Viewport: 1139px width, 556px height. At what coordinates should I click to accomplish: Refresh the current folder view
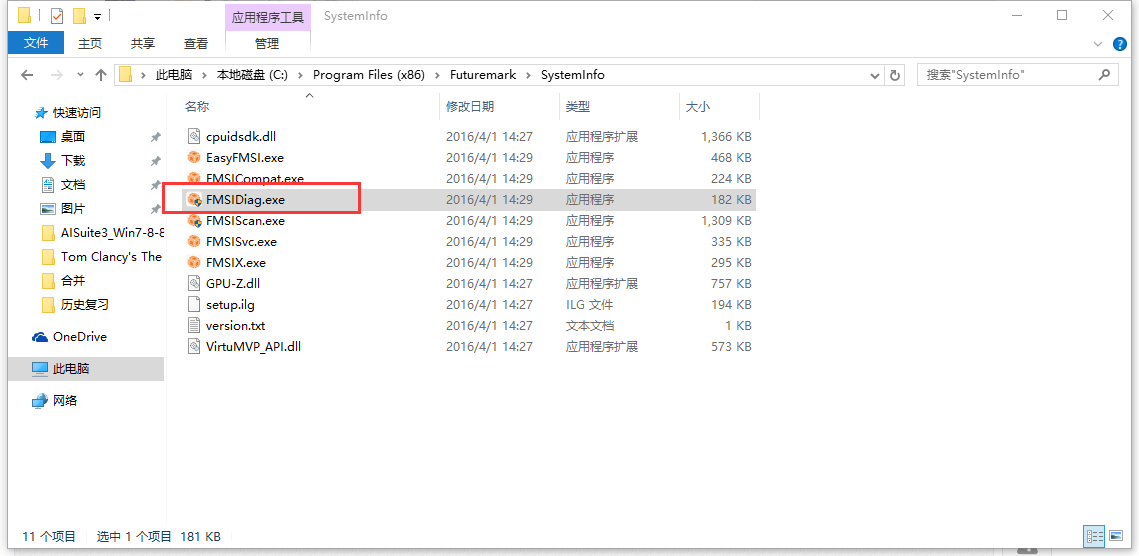click(895, 75)
